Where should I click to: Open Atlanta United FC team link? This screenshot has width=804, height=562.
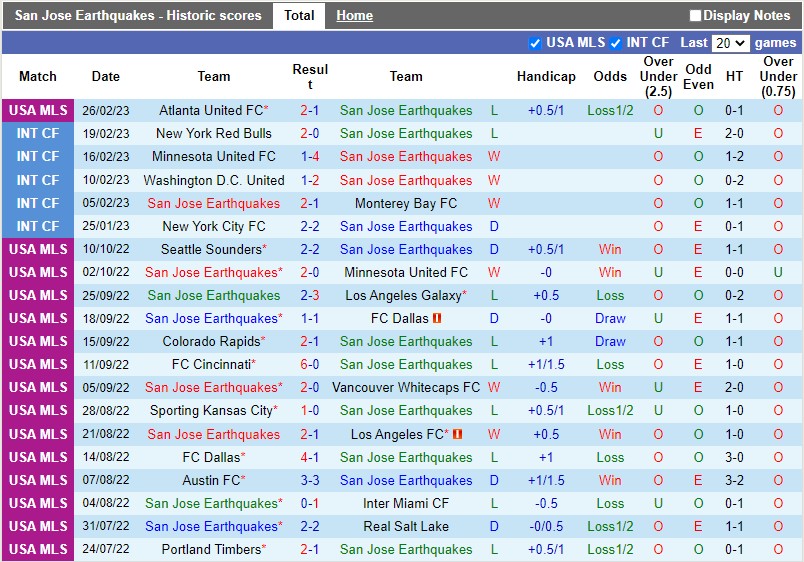pos(211,110)
